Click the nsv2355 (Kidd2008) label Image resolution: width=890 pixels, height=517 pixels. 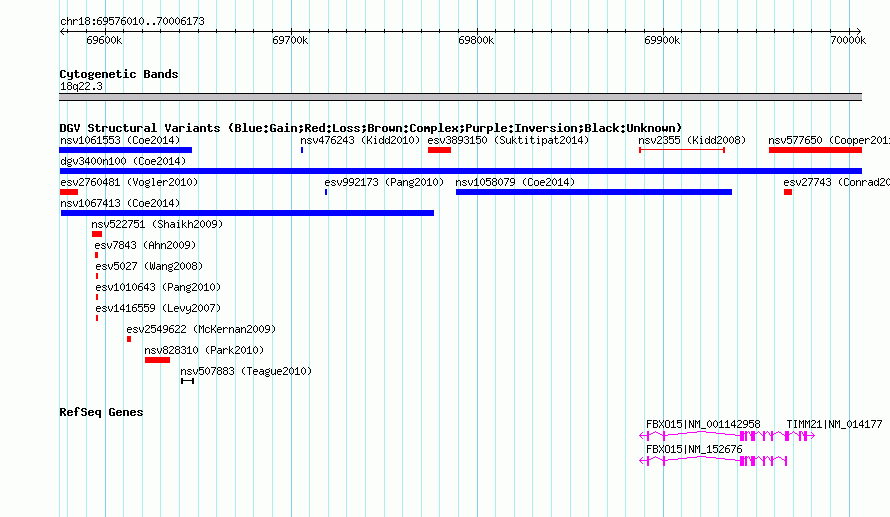click(692, 140)
